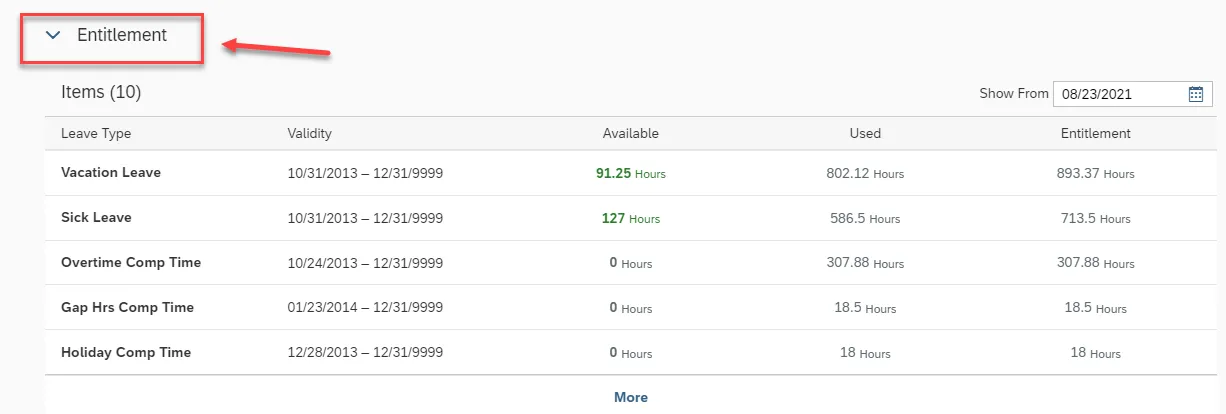Click the Entitlement column header
Image resolution: width=1226 pixels, height=414 pixels.
pos(1095,133)
